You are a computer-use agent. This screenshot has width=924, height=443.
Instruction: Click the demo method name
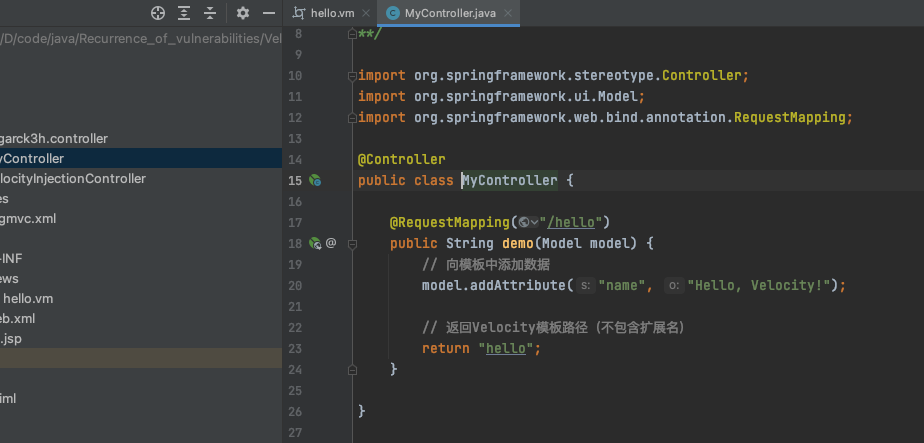pyautogui.click(x=517, y=243)
